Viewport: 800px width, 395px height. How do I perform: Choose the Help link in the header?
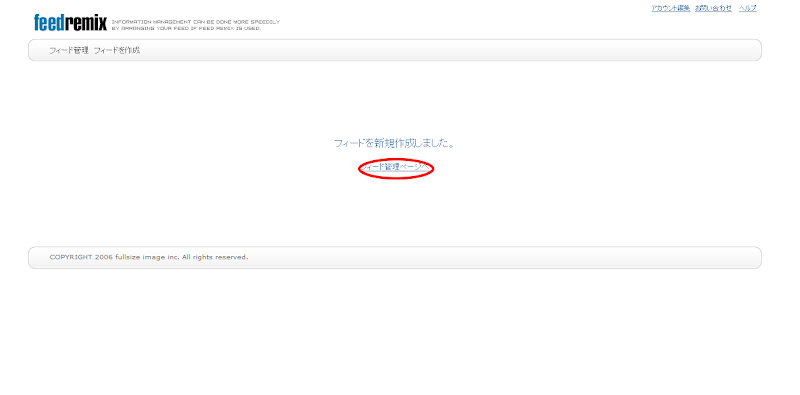(x=747, y=8)
